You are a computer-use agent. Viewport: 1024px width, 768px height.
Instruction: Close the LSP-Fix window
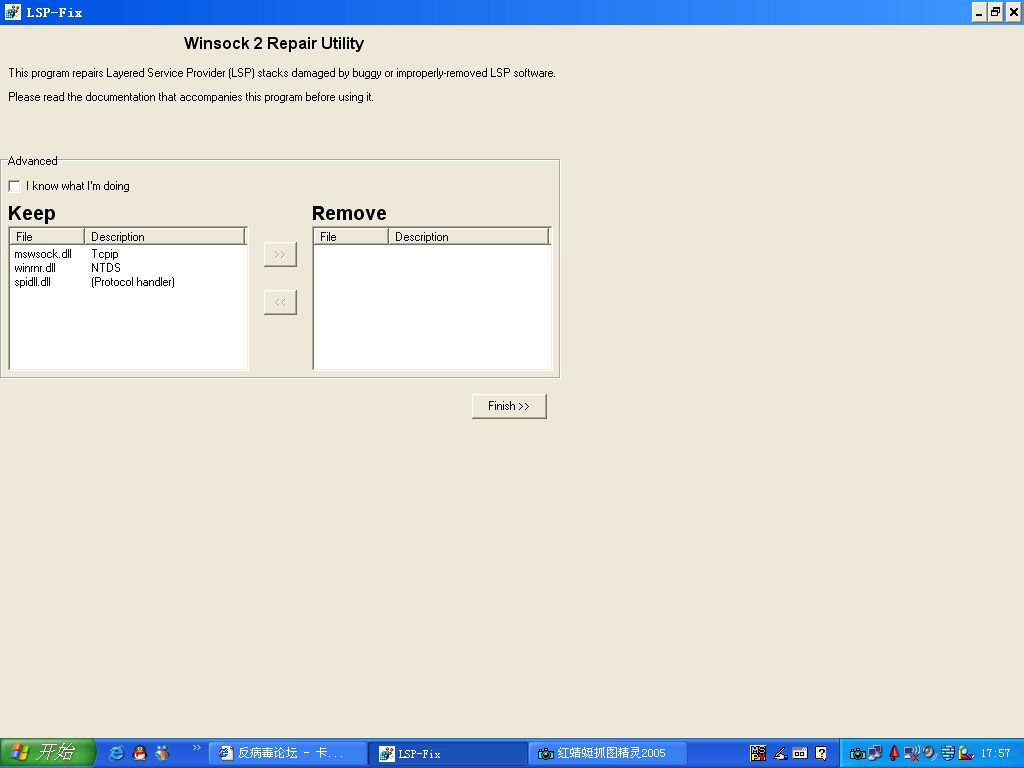click(1013, 12)
